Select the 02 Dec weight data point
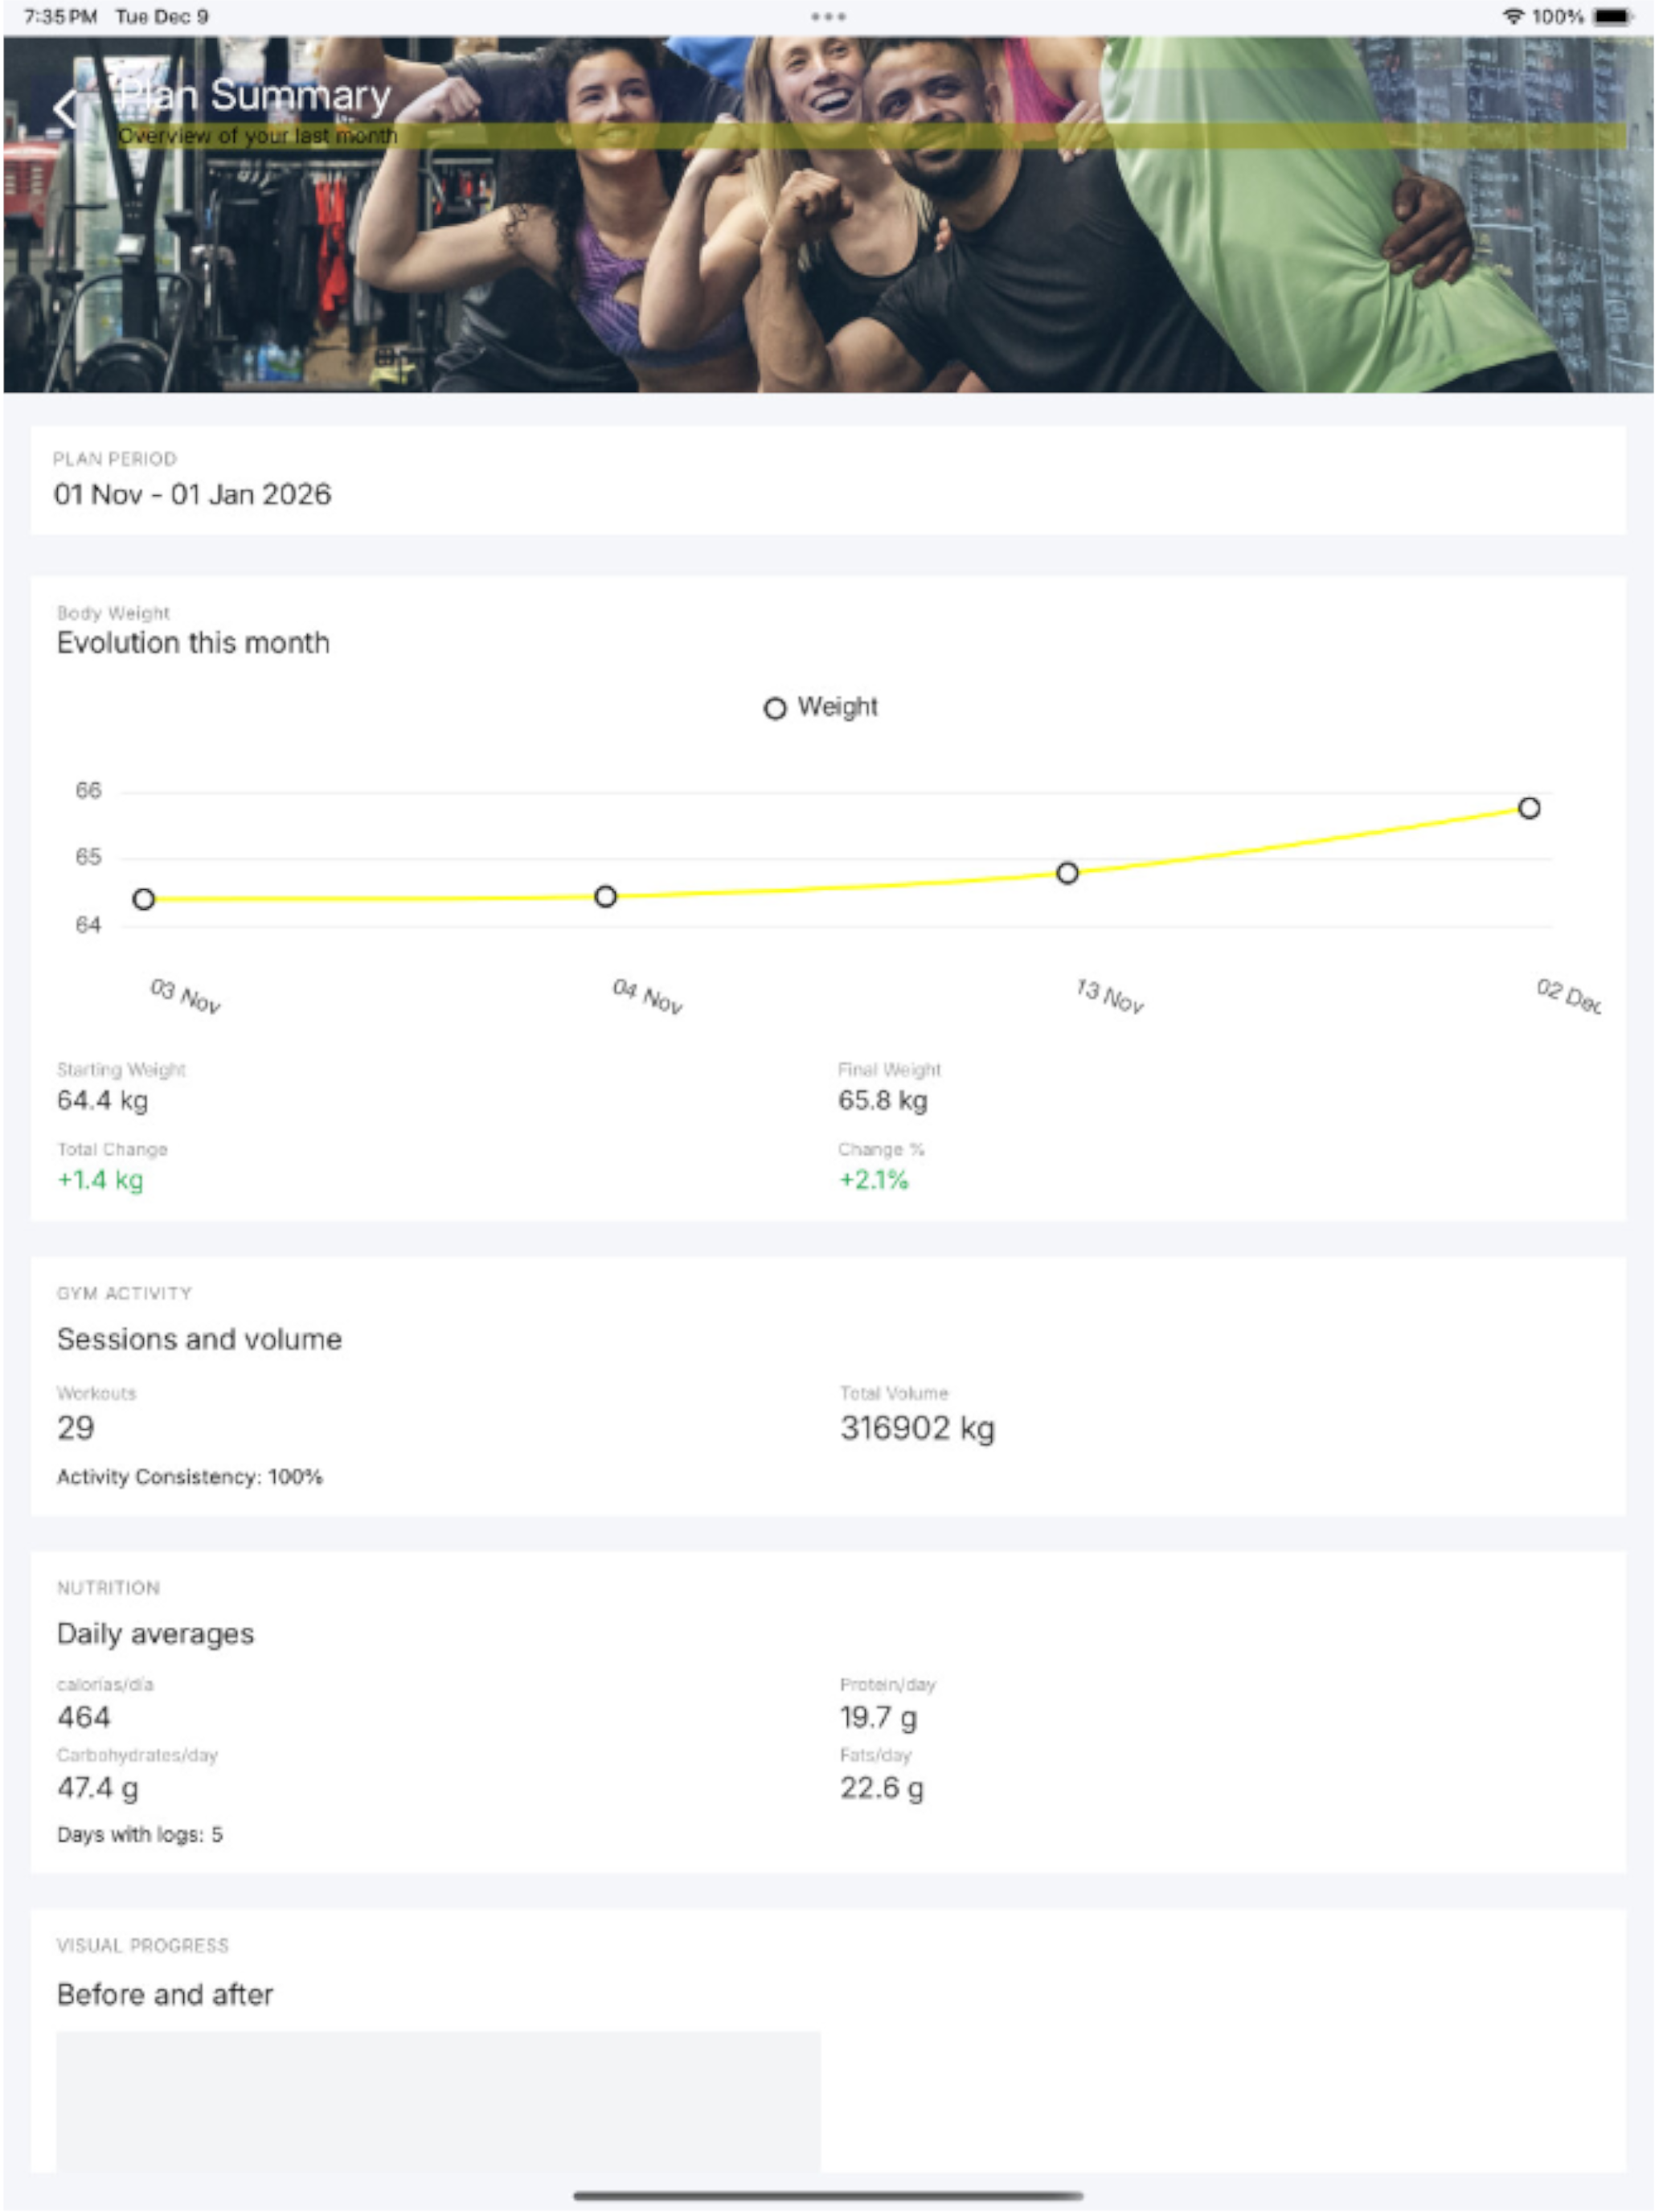Screen dimensions: 1659x2212 click(x=1530, y=808)
